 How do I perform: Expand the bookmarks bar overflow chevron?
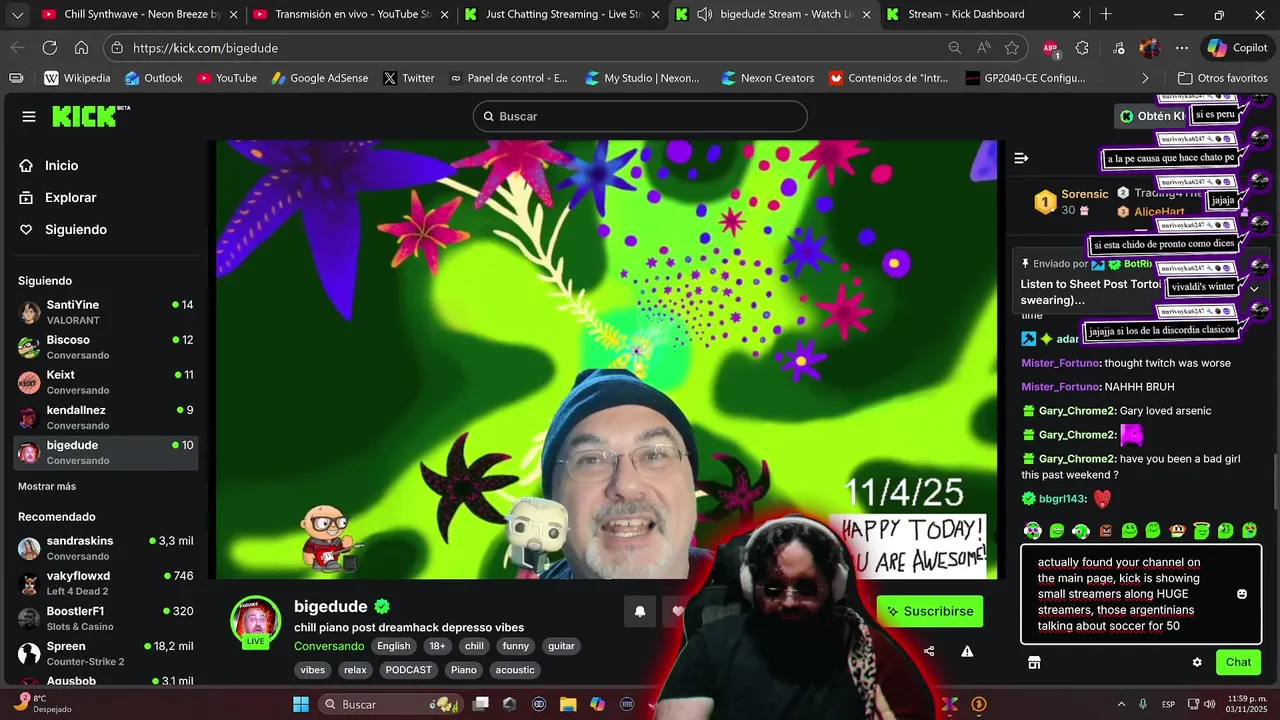(1145, 78)
